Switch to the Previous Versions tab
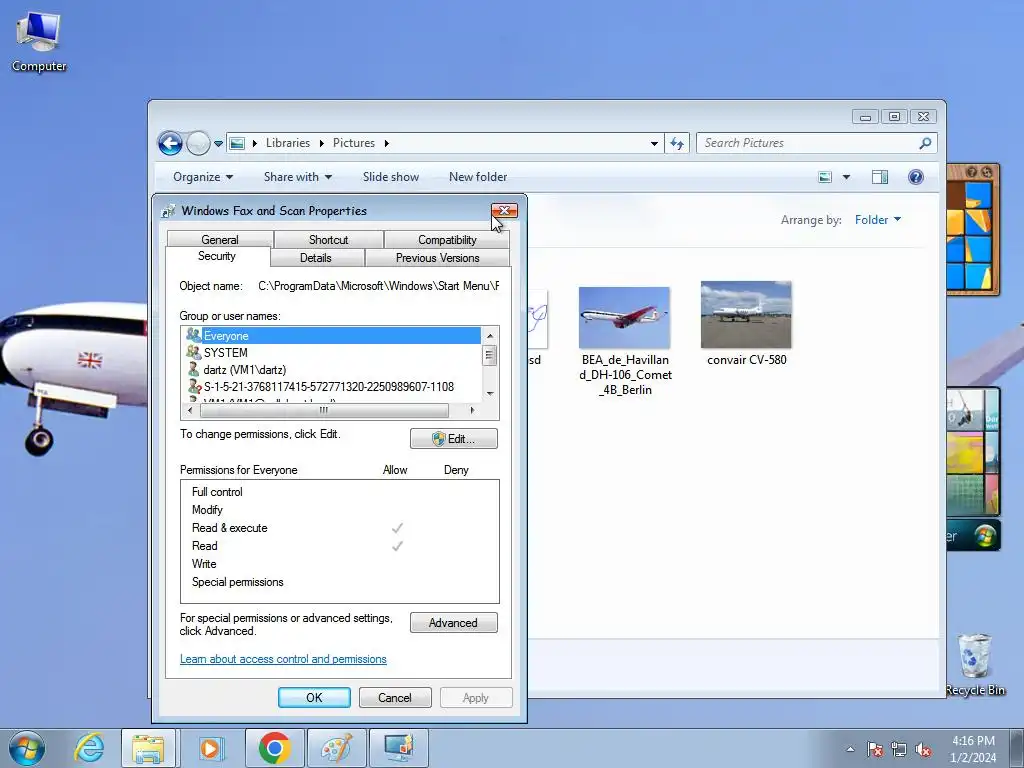This screenshot has height=768, width=1024. (x=438, y=258)
